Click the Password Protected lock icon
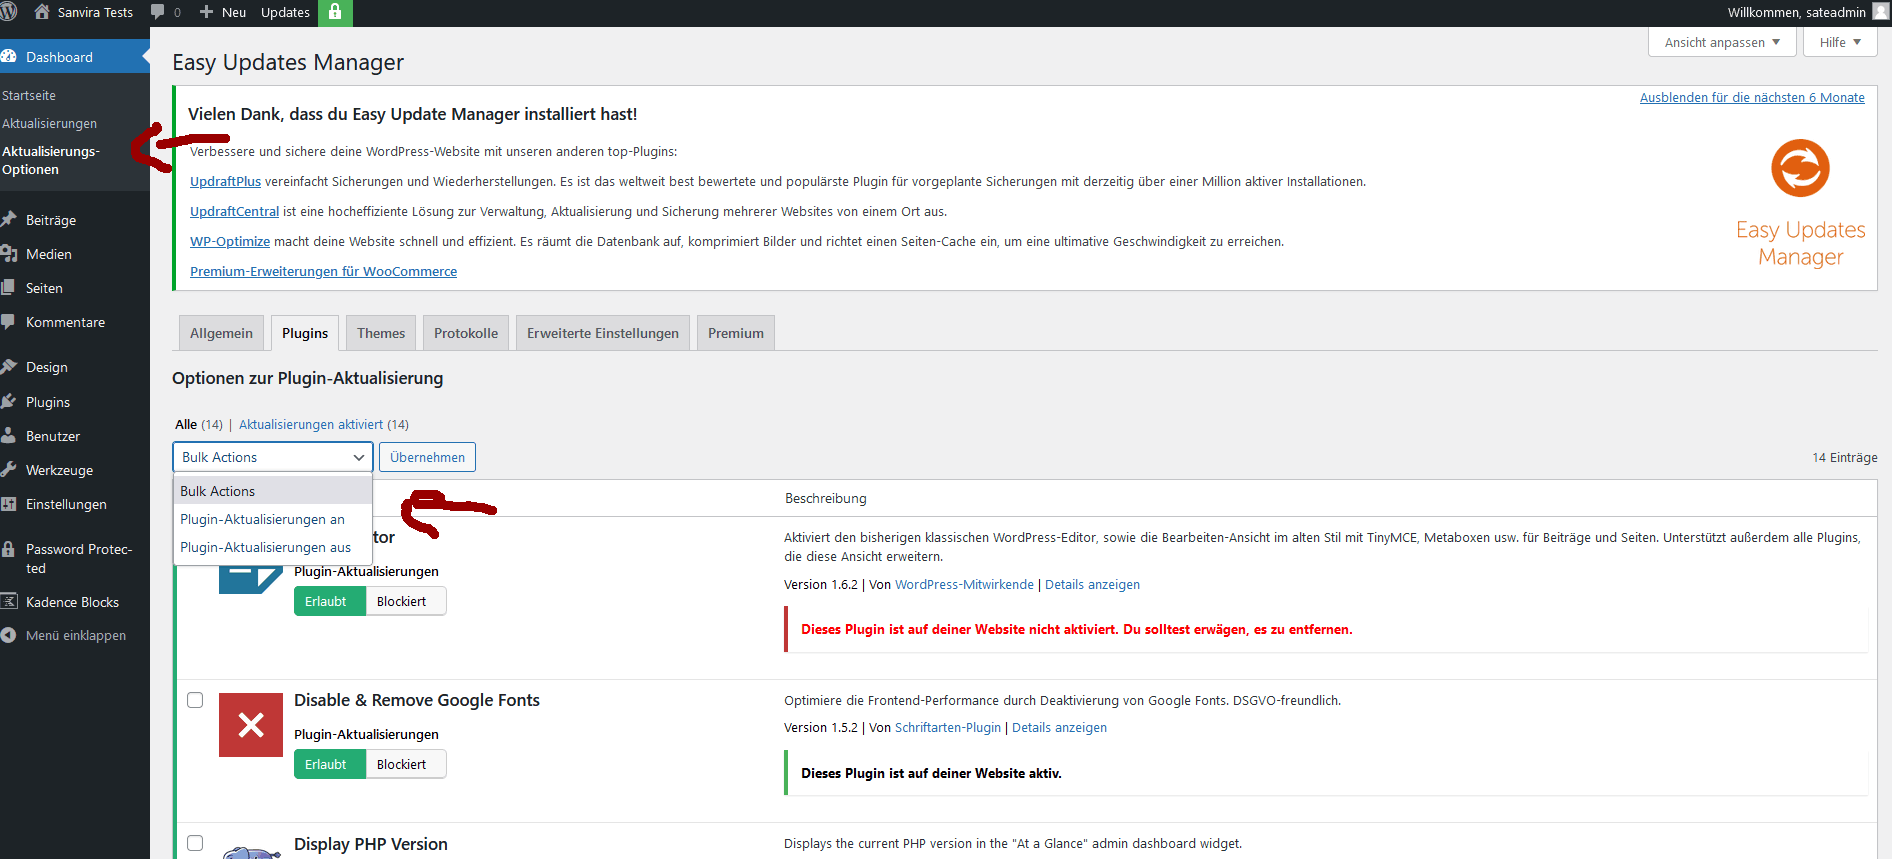Viewport: 1892px width, 859px height. coord(9,549)
